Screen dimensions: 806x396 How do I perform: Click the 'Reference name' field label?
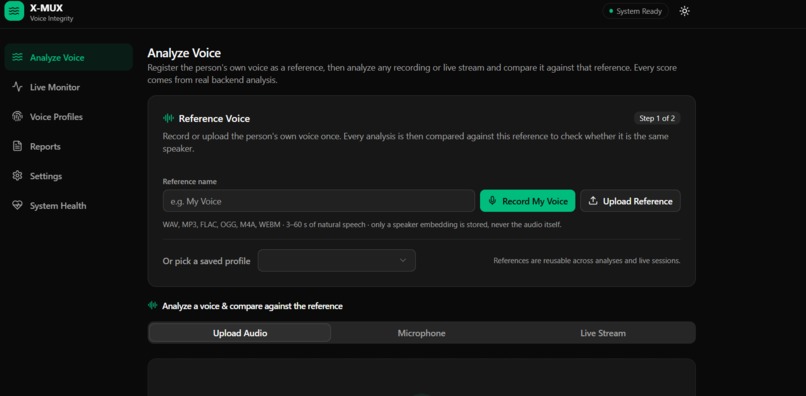point(190,182)
